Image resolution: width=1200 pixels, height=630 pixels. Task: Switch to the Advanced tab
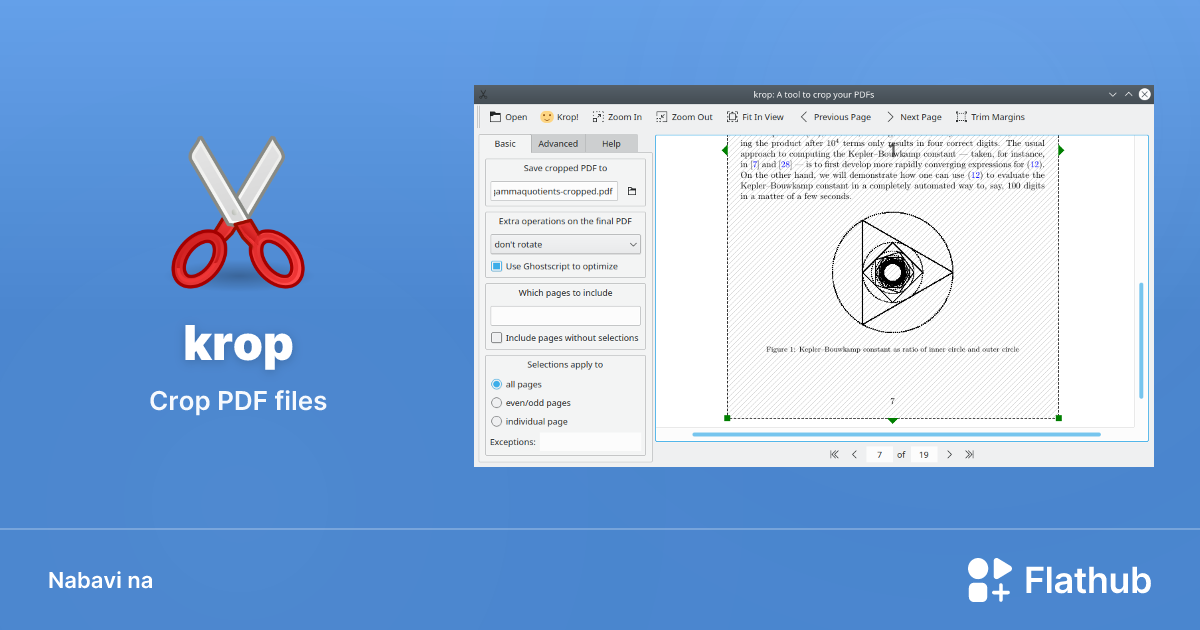[558, 143]
